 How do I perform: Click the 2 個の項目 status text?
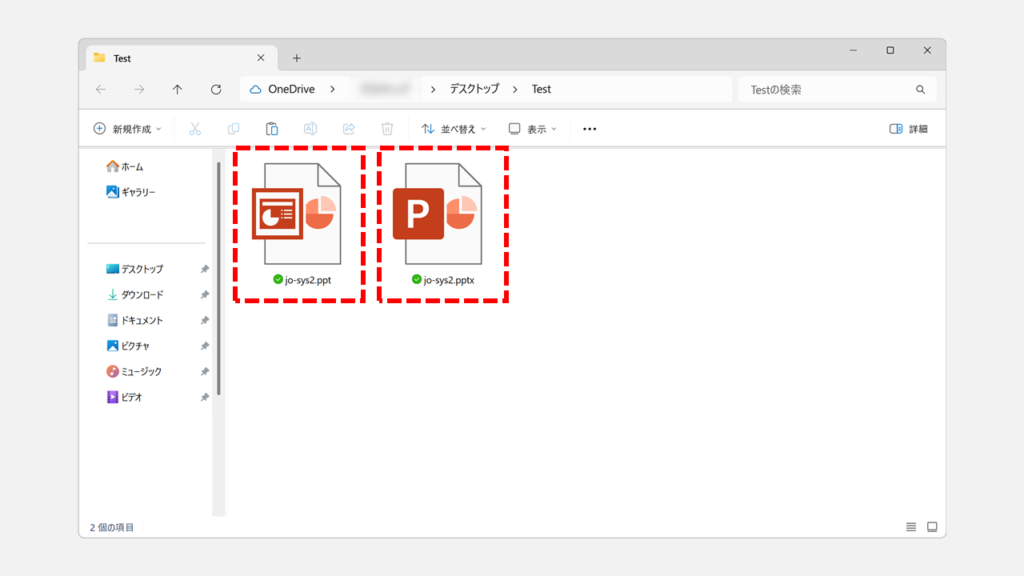(x=112, y=527)
